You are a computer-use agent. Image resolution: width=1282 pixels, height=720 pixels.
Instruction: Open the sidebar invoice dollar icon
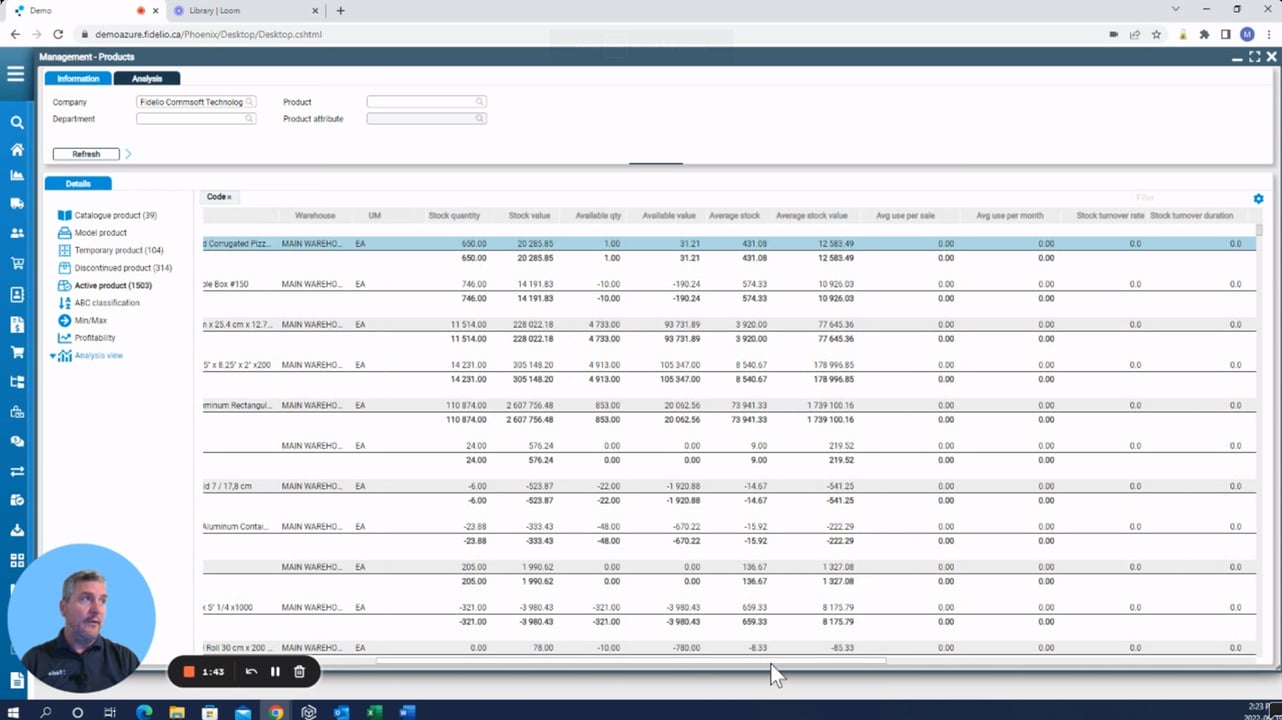[16, 324]
